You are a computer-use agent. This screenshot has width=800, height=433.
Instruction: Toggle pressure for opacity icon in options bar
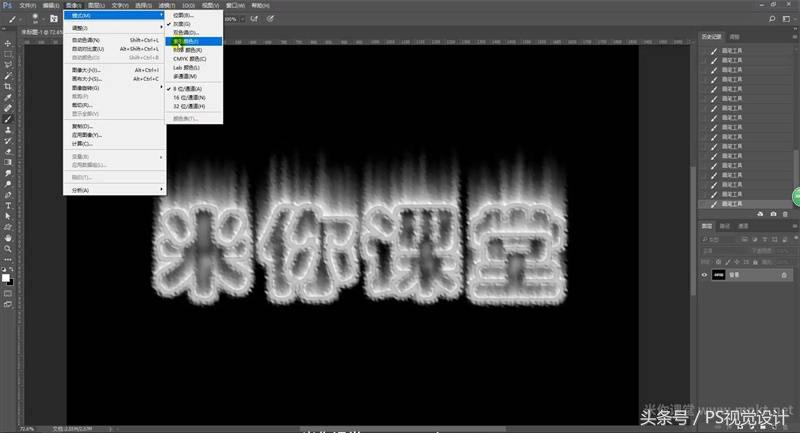[x=254, y=19]
